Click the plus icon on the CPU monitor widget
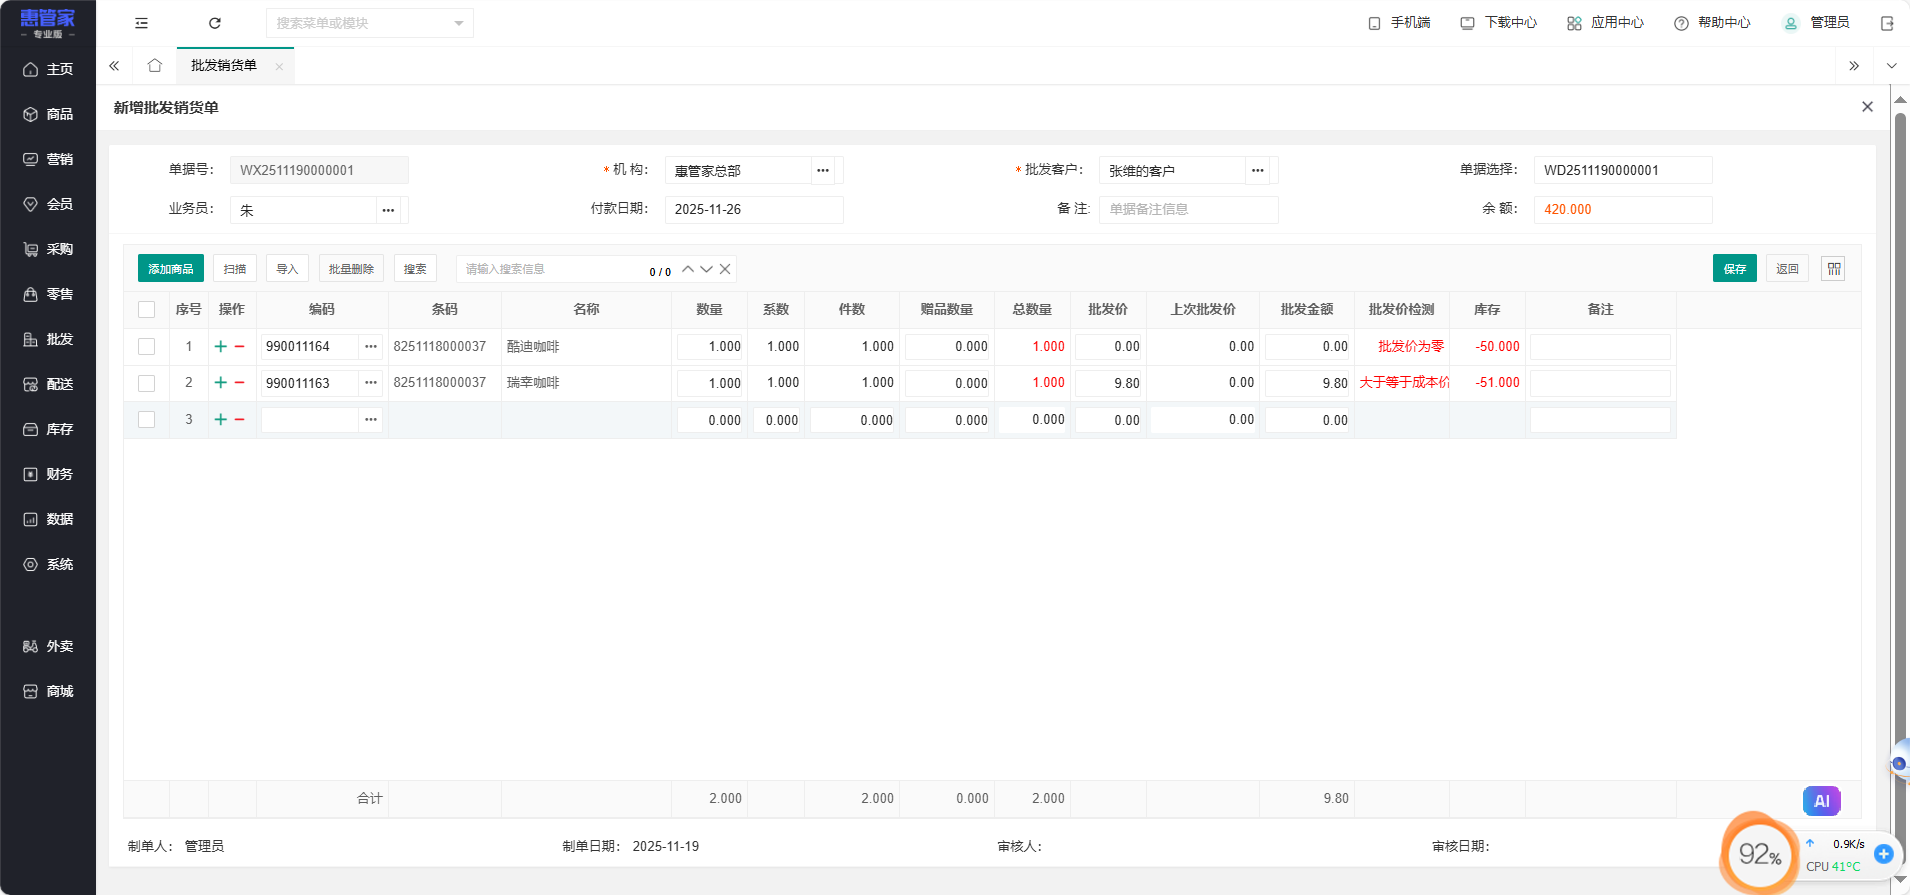Image resolution: width=1910 pixels, height=895 pixels. click(x=1884, y=854)
